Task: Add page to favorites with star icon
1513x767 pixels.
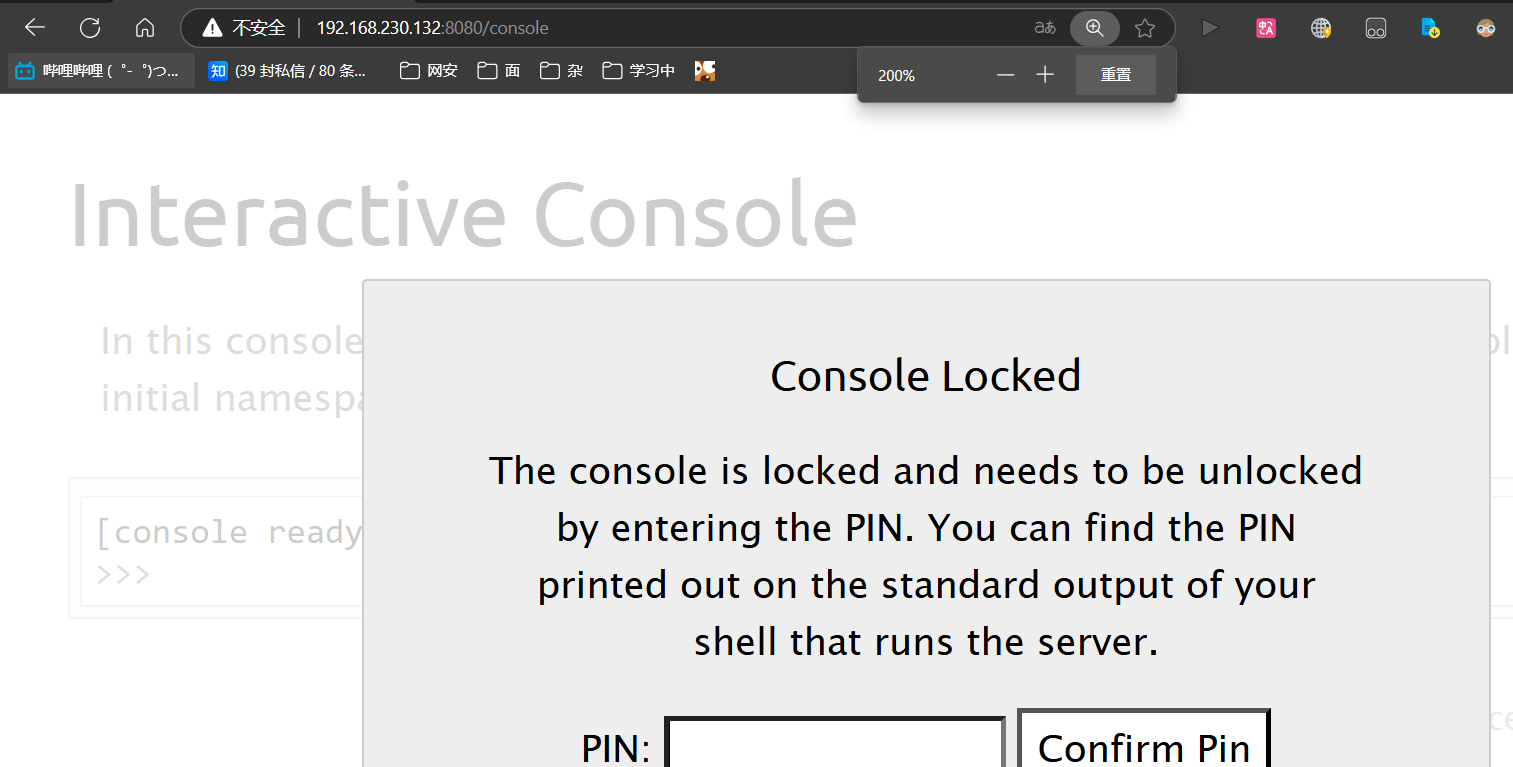Action: [1145, 28]
